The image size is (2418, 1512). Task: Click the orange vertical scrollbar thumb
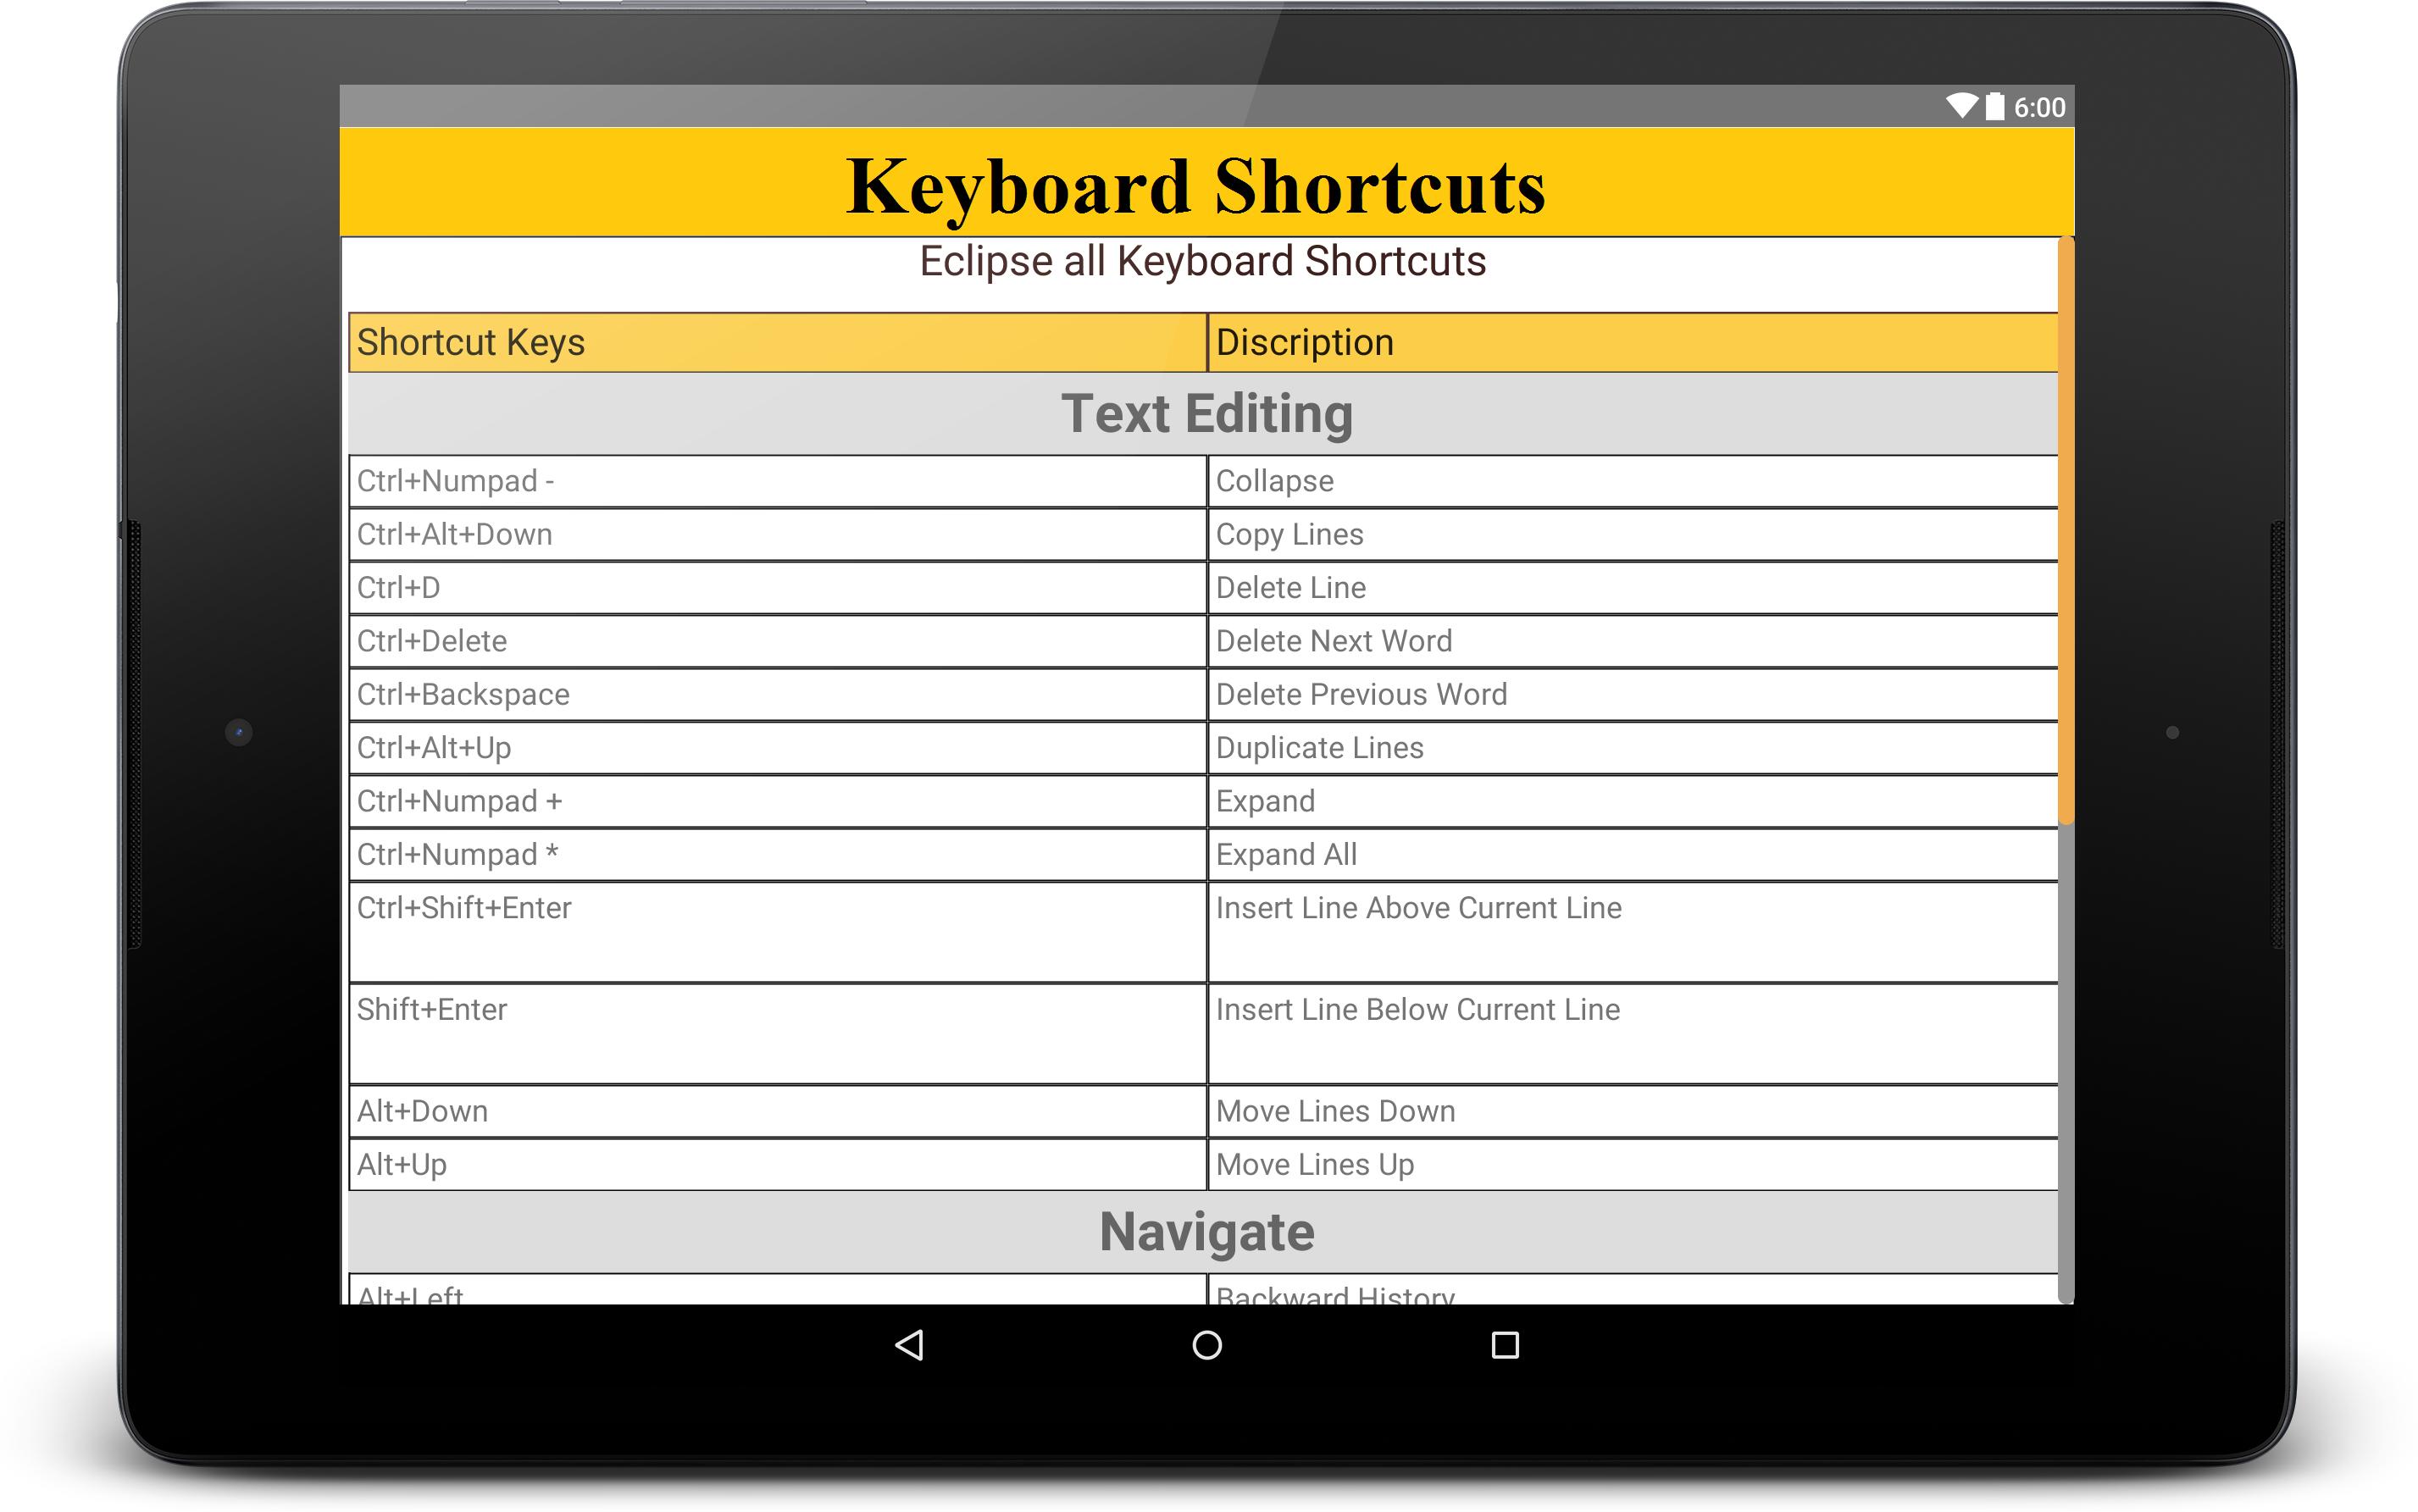click(2066, 531)
